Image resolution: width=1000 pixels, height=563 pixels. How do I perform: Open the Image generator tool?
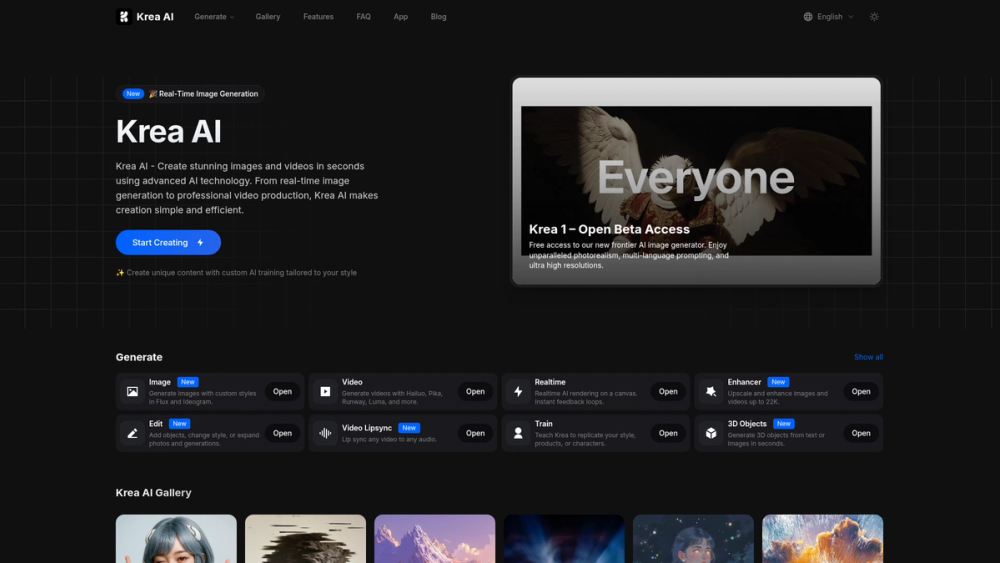(283, 391)
